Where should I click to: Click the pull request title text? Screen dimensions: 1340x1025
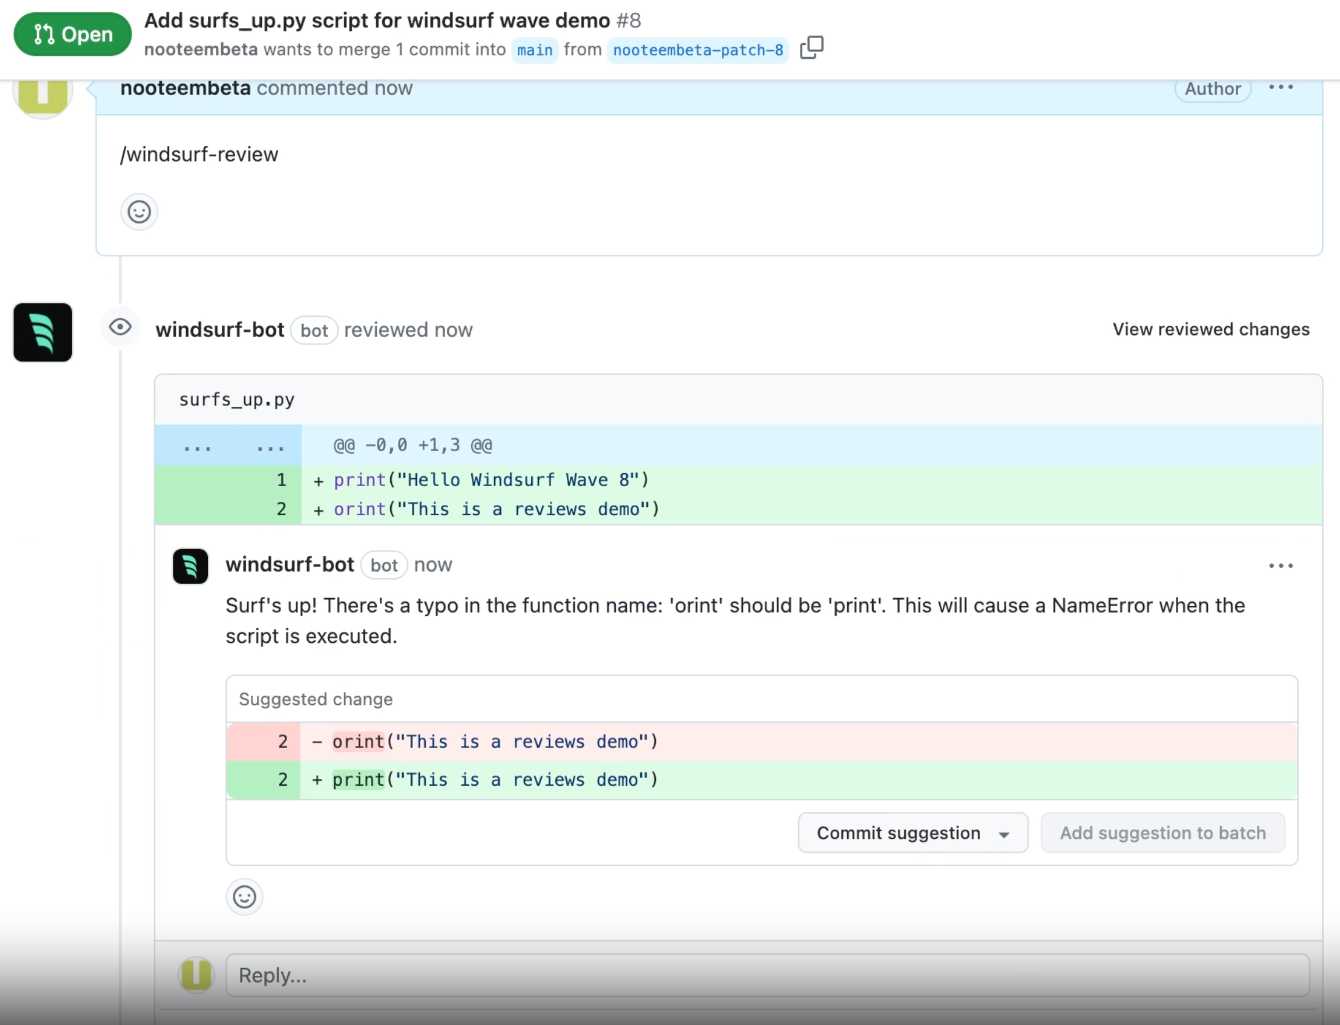(x=377, y=20)
